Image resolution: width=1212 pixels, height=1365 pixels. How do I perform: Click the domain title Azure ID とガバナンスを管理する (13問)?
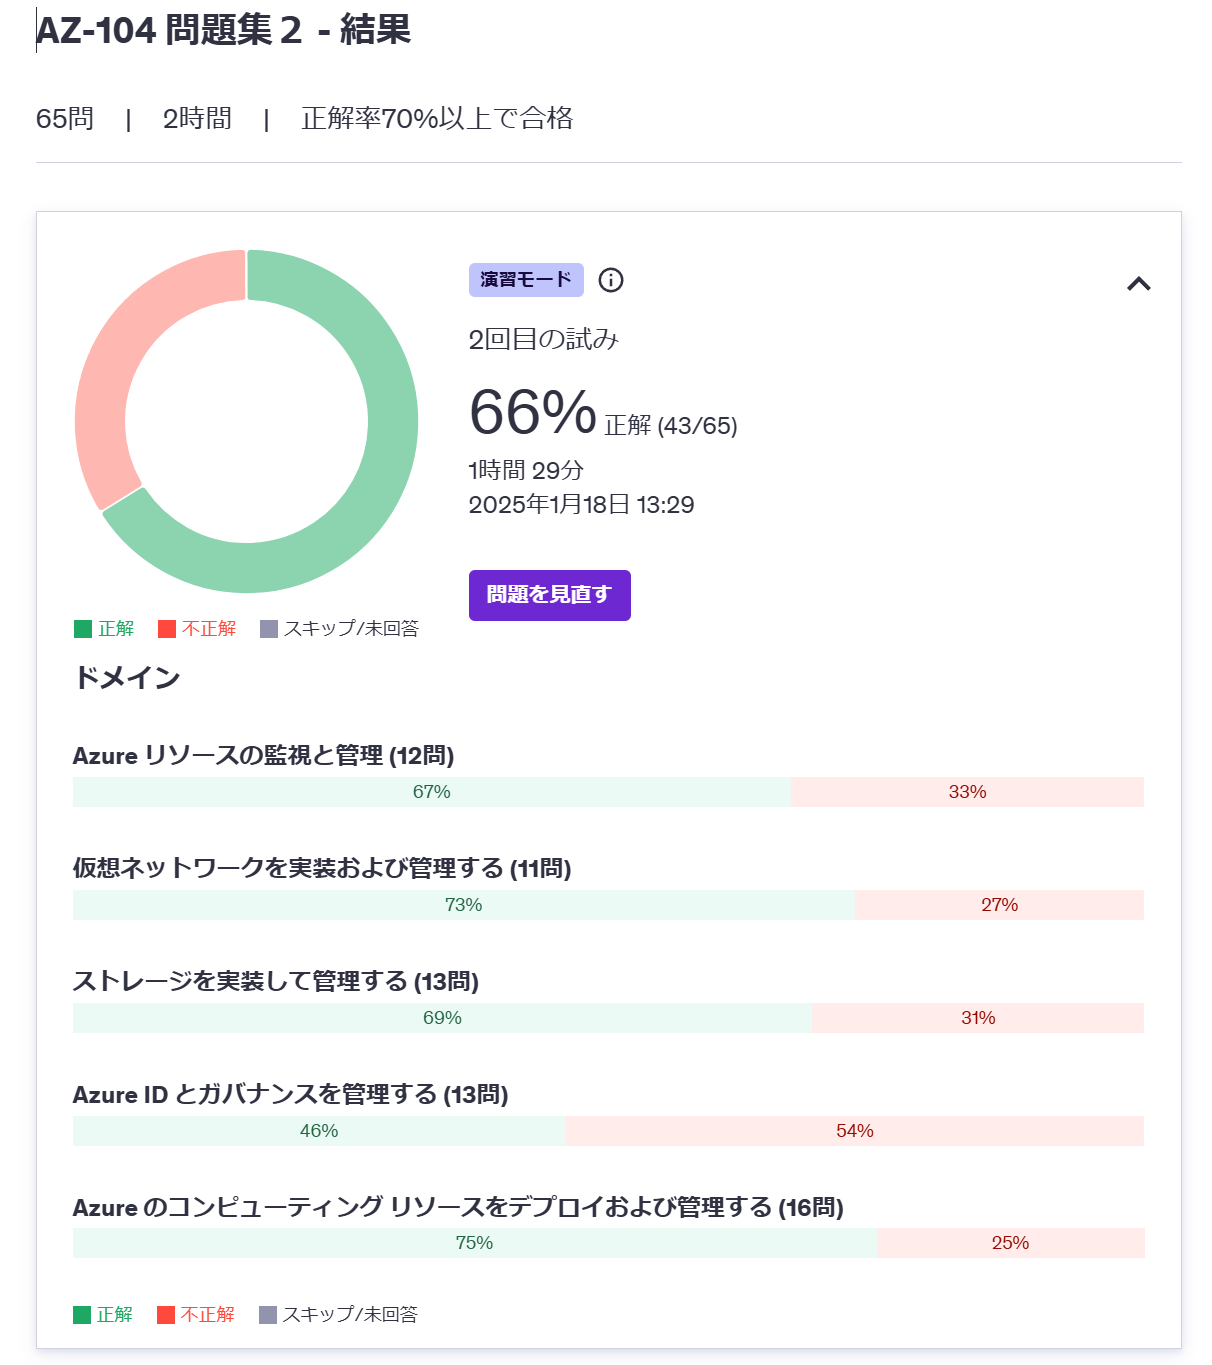click(x=290, y=1095)
